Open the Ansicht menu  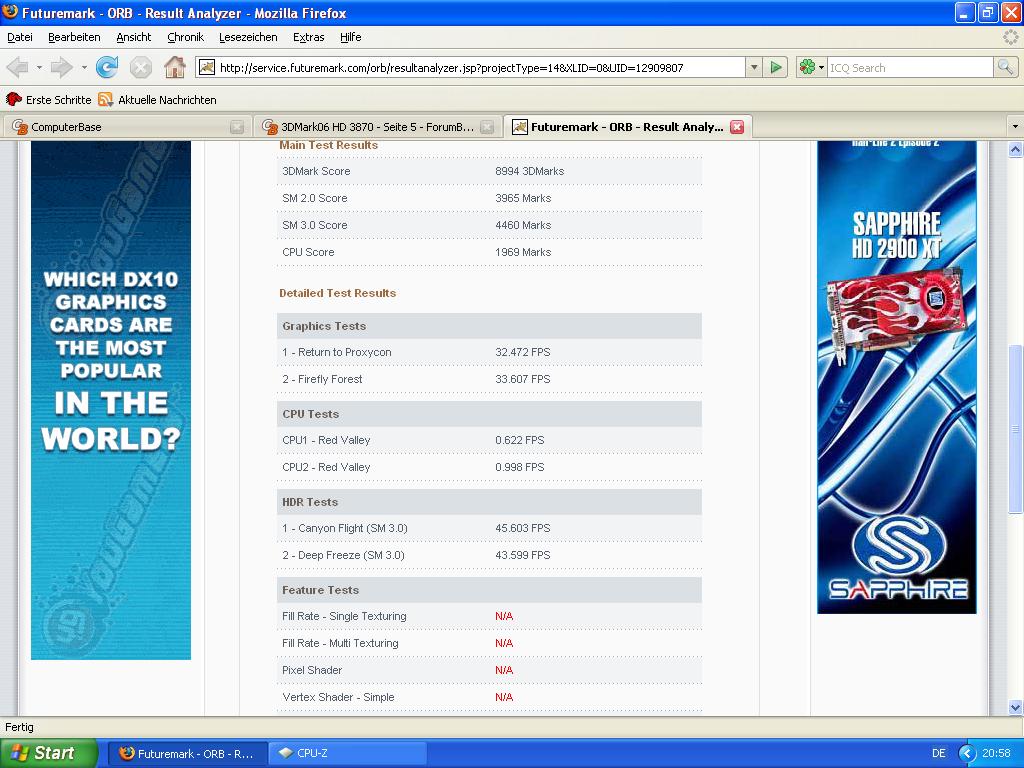pos(134,37)
